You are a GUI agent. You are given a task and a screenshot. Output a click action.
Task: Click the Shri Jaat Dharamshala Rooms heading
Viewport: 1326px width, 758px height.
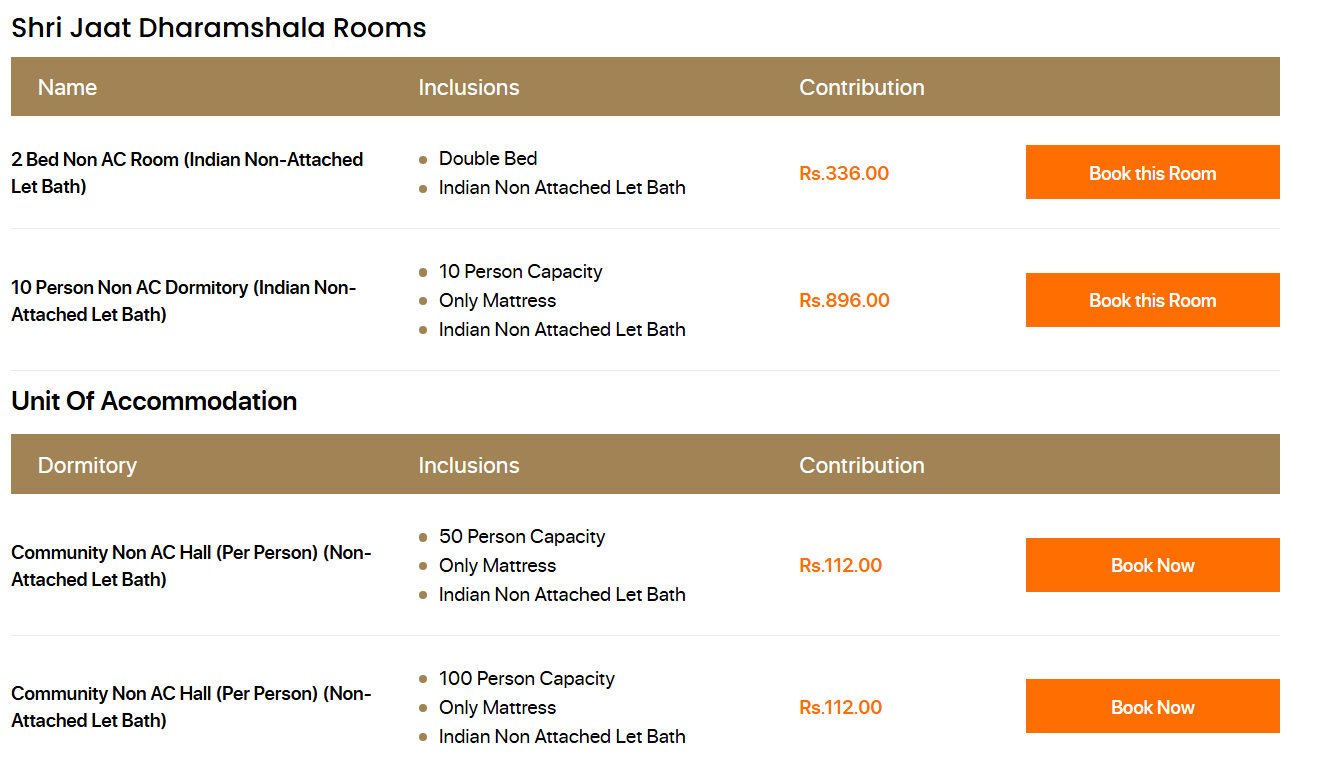[x=218, y=28]
